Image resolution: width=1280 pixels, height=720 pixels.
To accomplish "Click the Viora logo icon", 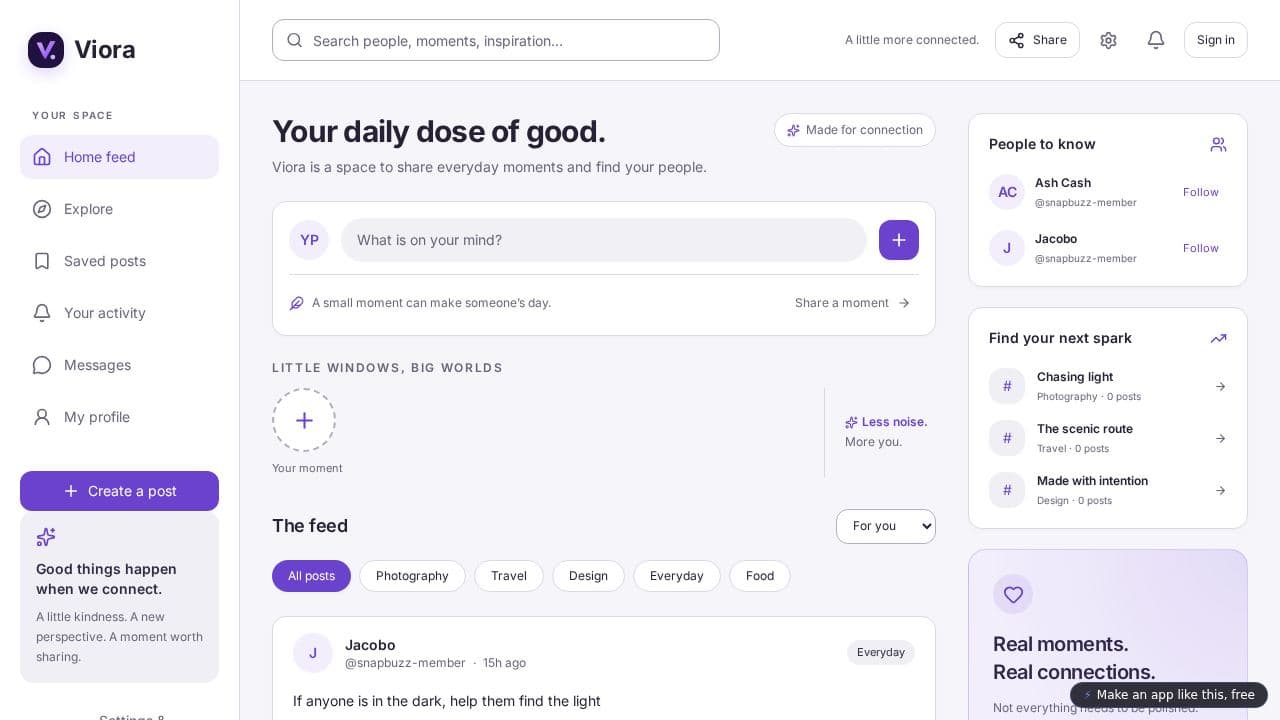I will 46,50.
